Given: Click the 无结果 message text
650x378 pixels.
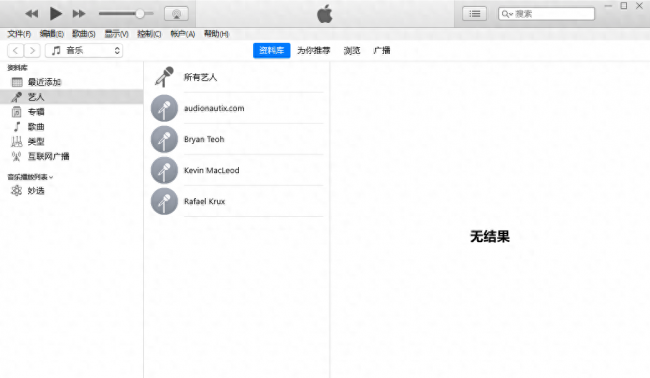Looking at the screenshot, I should [490, 237].
